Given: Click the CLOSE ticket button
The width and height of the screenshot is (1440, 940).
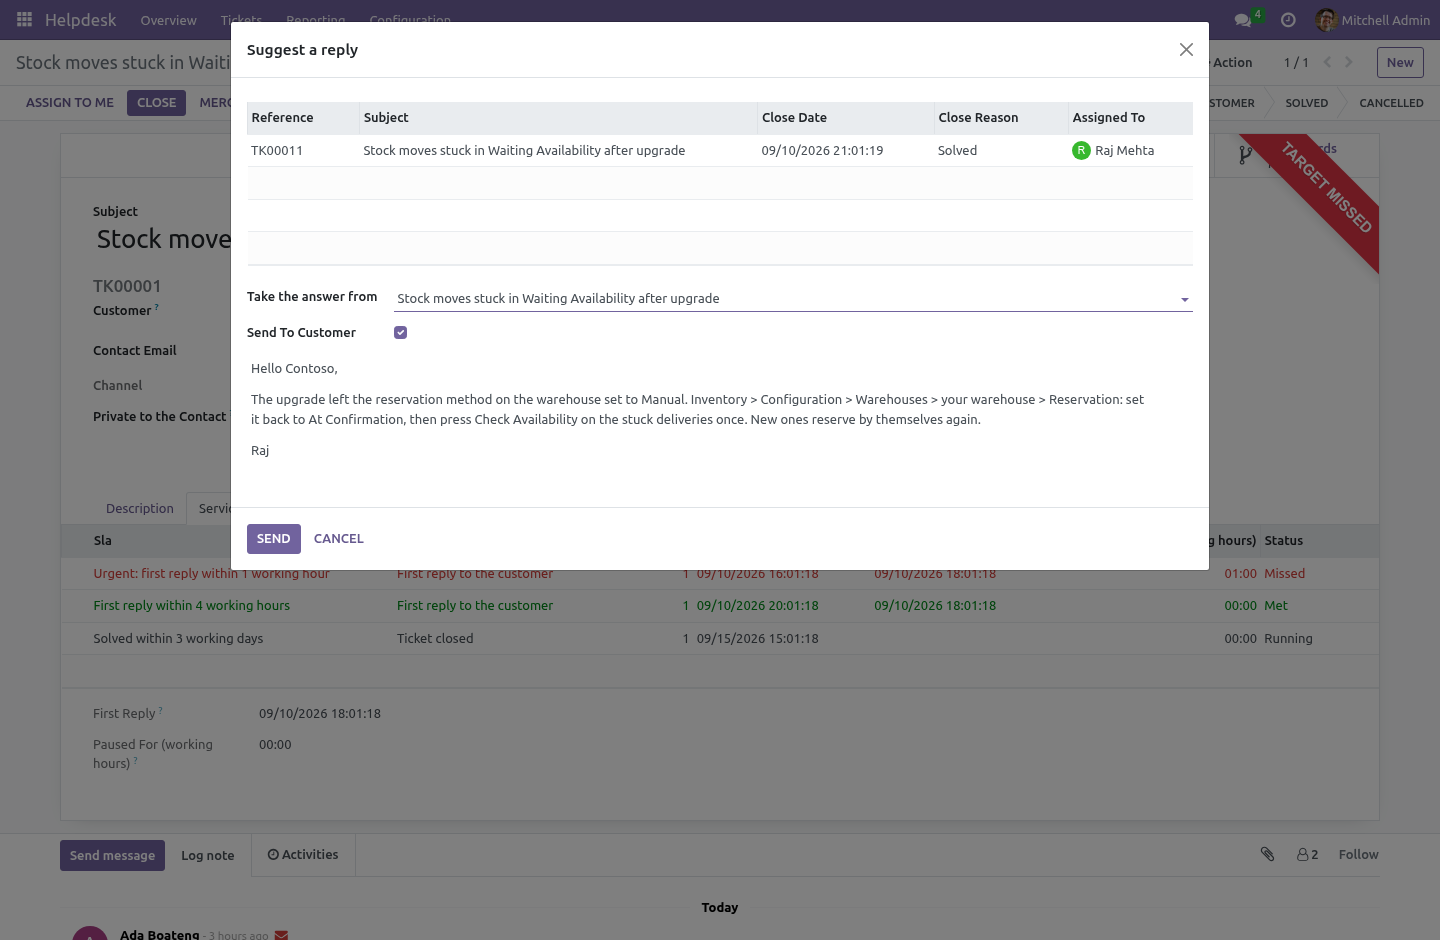Looking at the screenshot, I should (x=156, y=103).
